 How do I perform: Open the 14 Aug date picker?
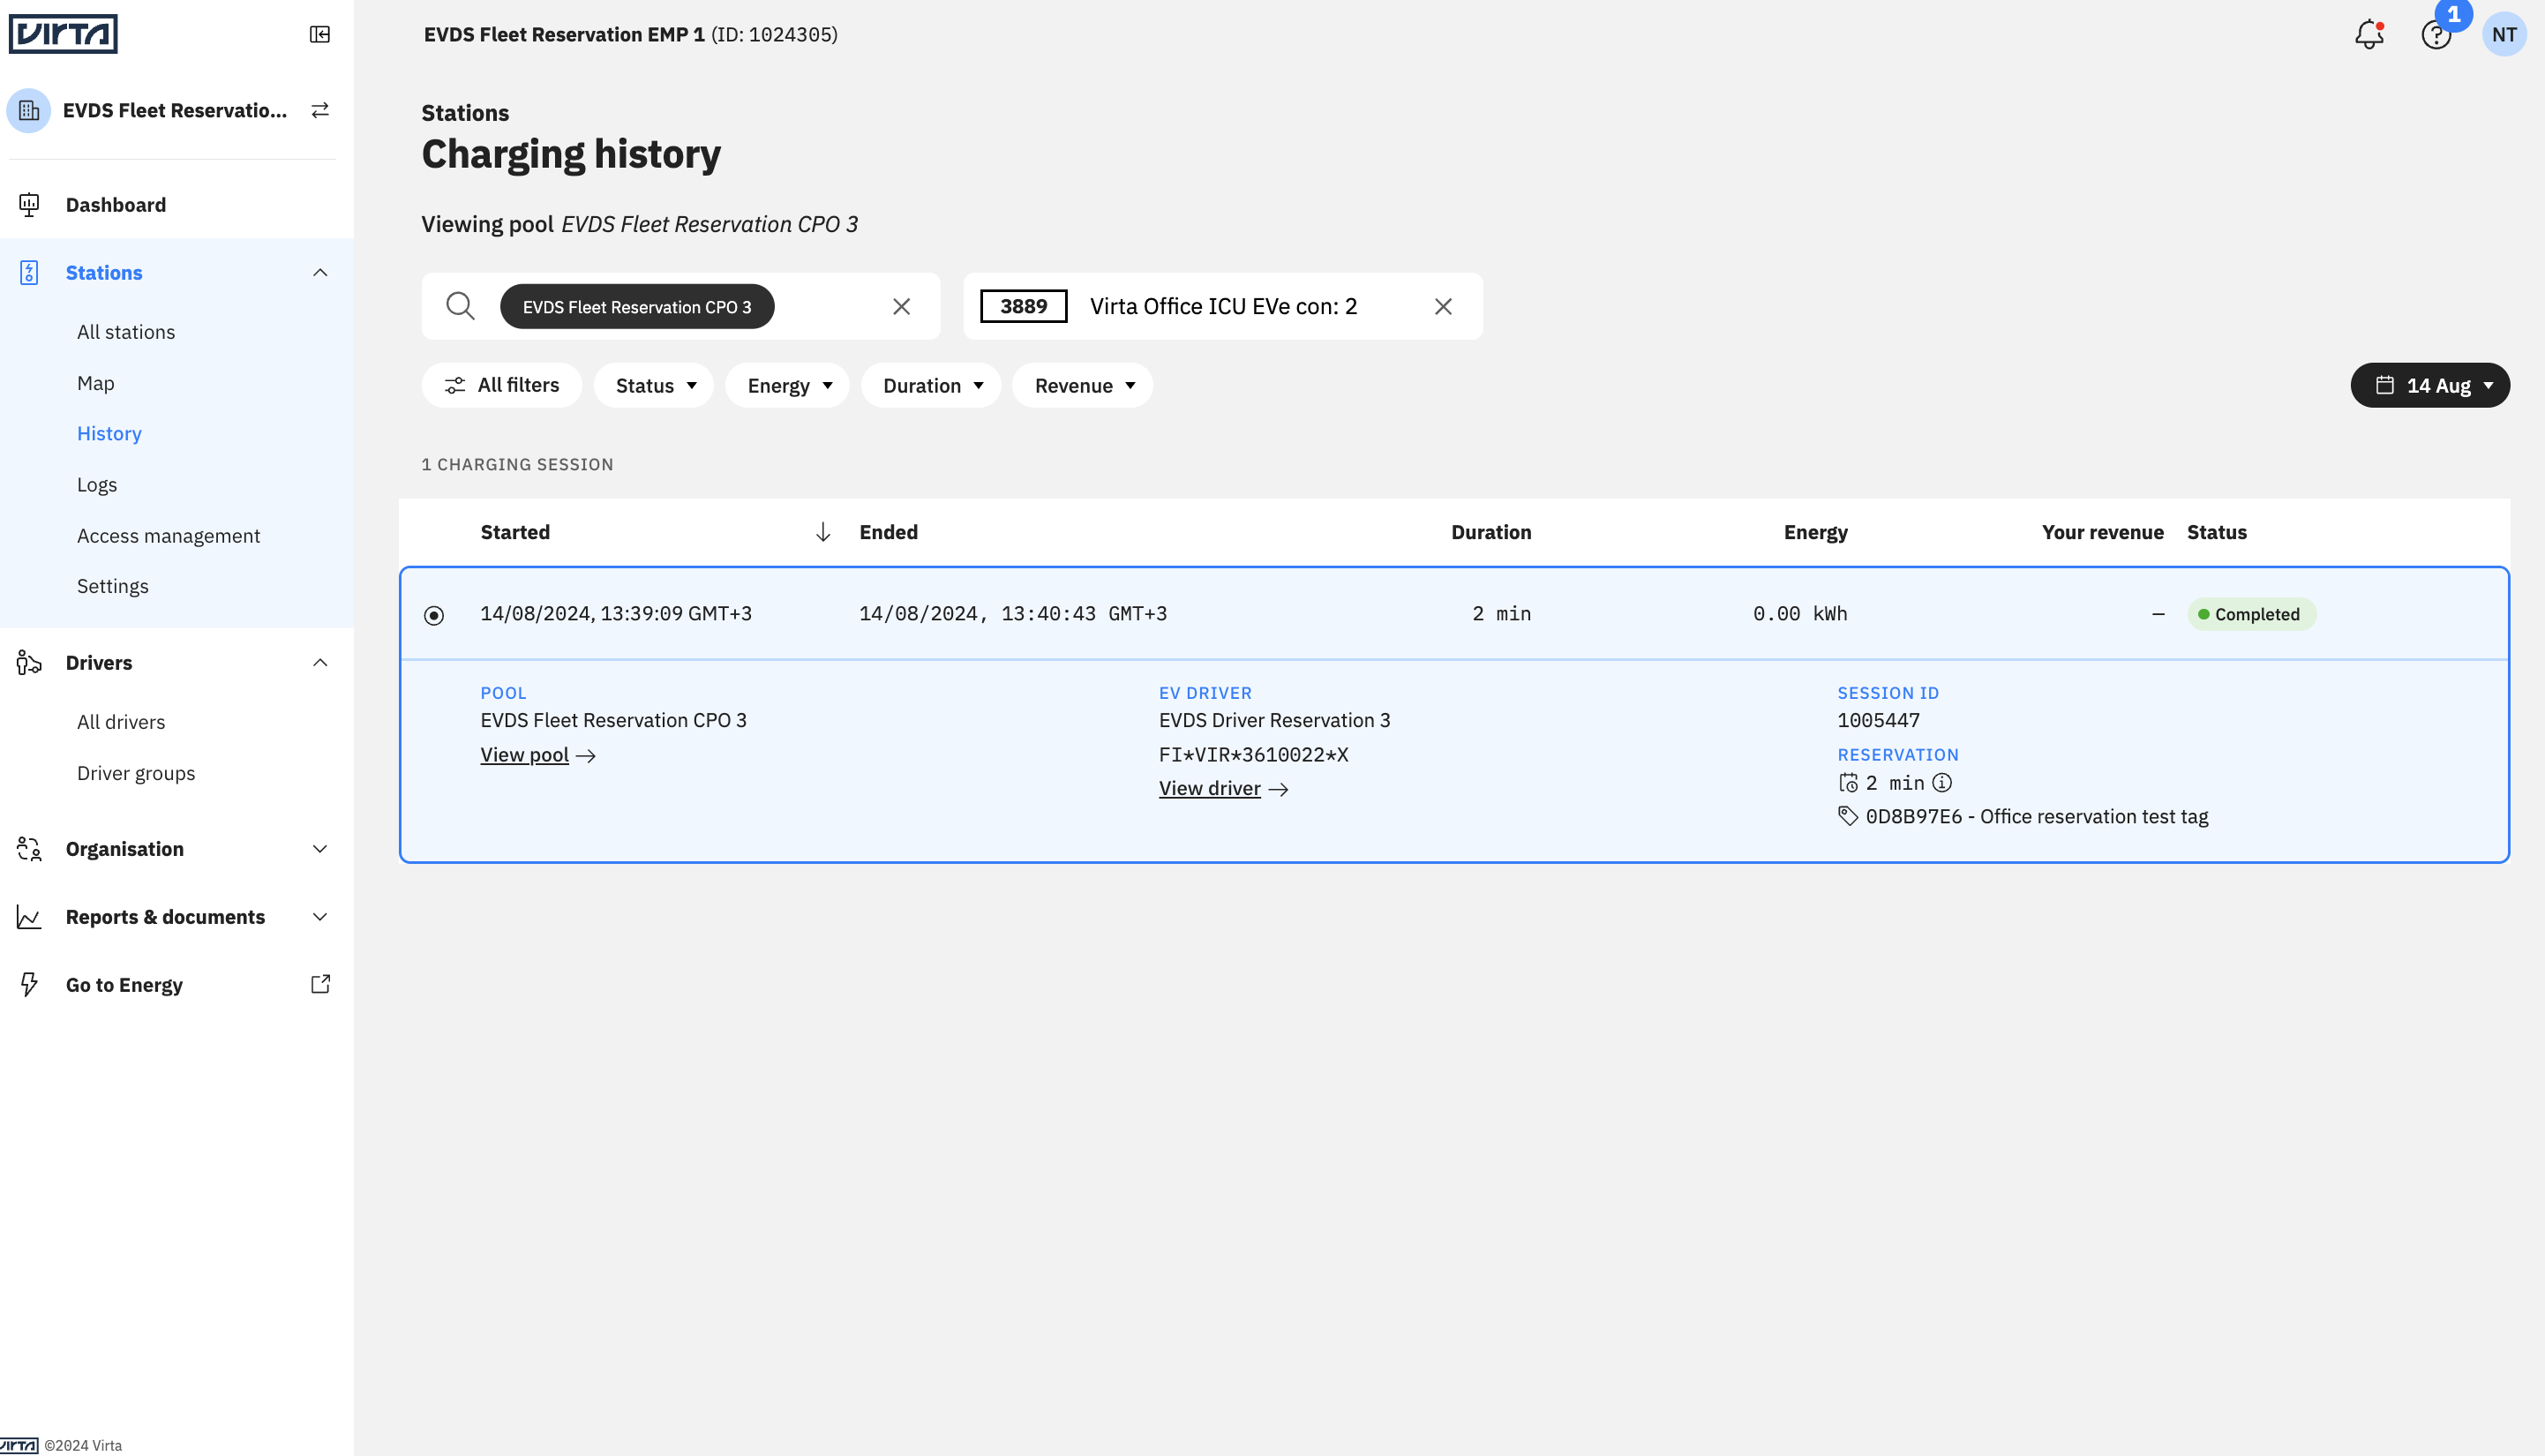pos(2430,385)
